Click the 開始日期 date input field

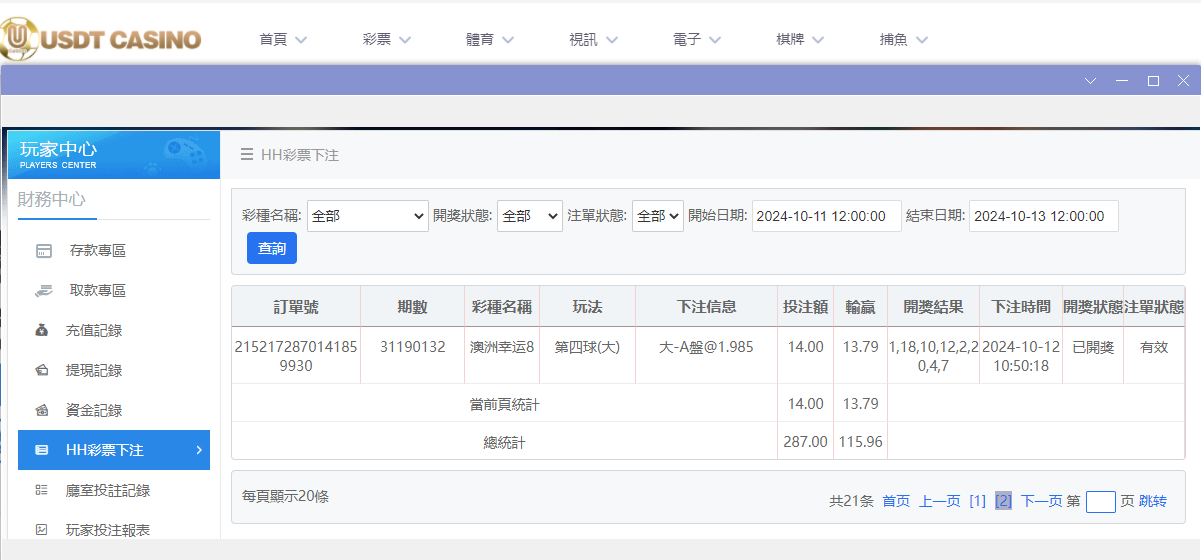(826, 216)
